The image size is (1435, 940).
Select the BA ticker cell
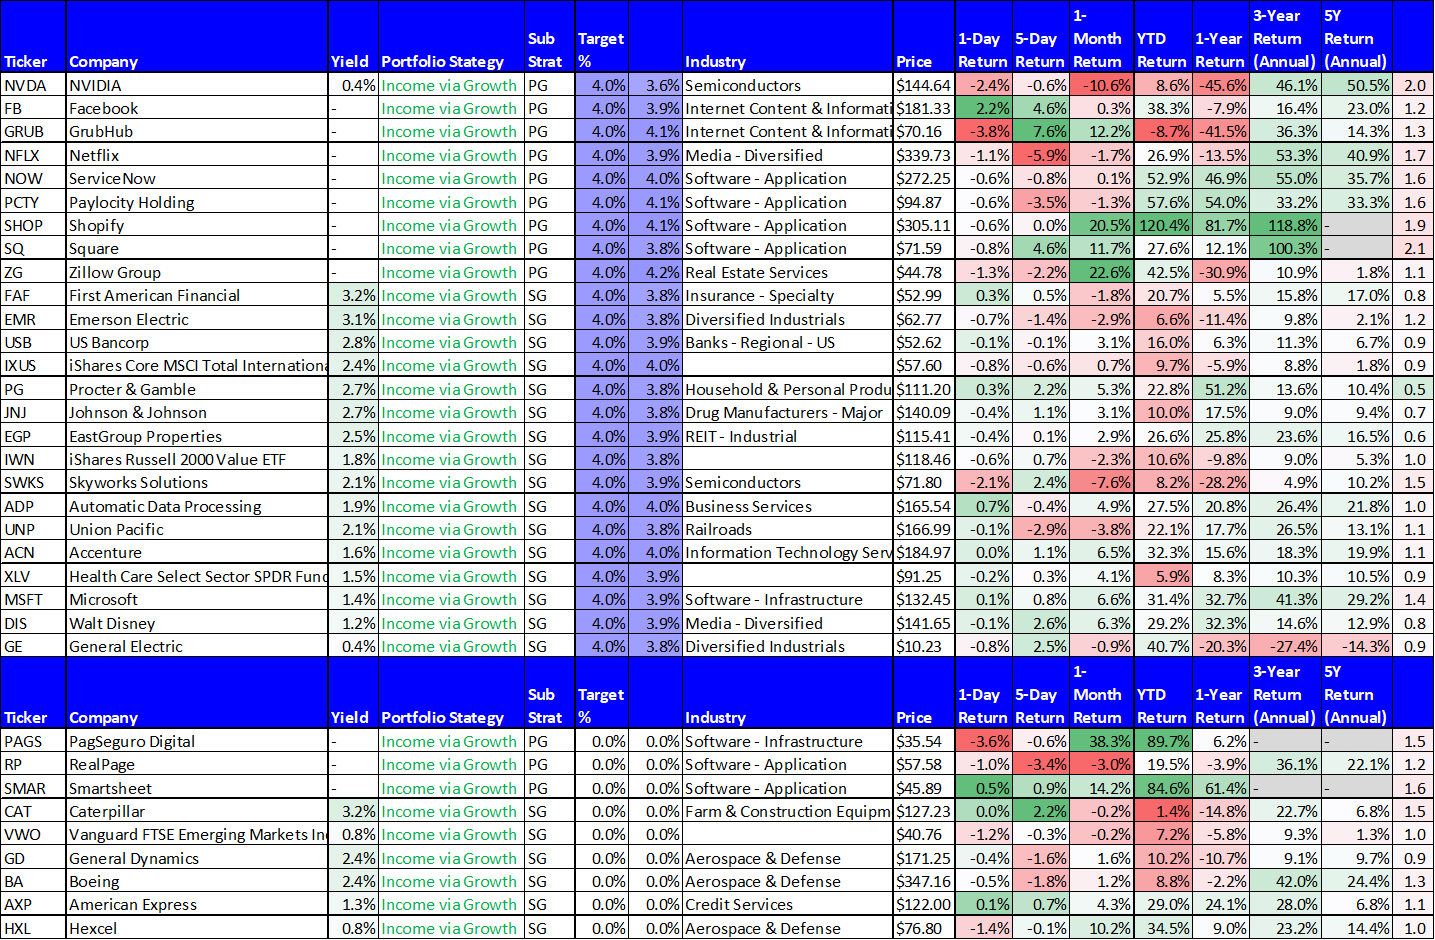click(33, 881)
